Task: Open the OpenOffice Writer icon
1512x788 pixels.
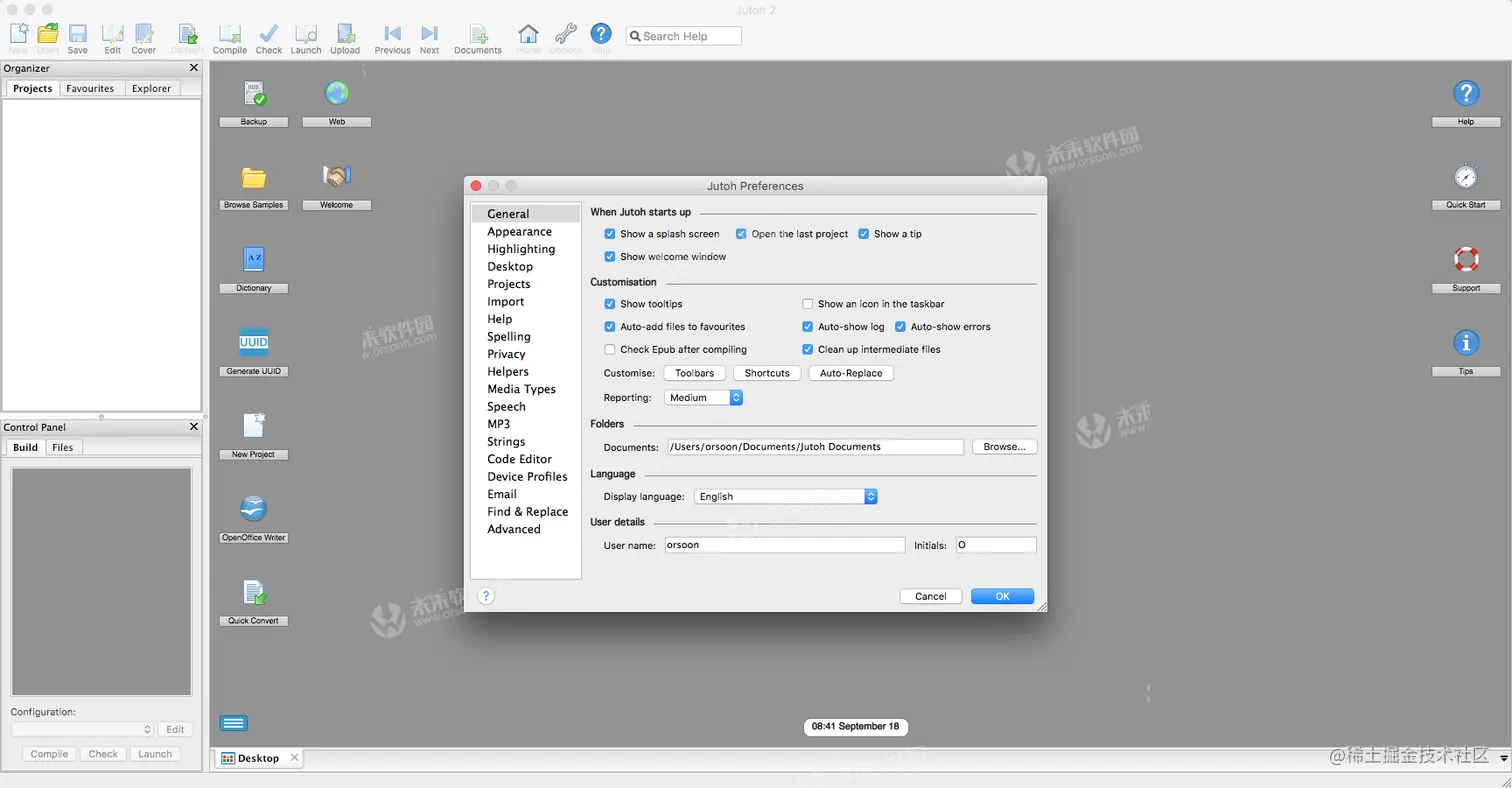Action: (254, 508)
